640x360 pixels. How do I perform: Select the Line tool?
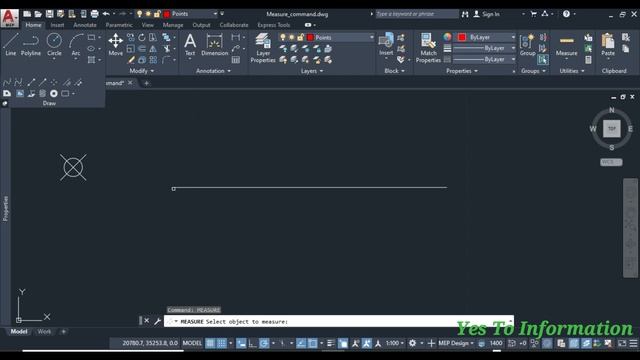coord(11,45)
